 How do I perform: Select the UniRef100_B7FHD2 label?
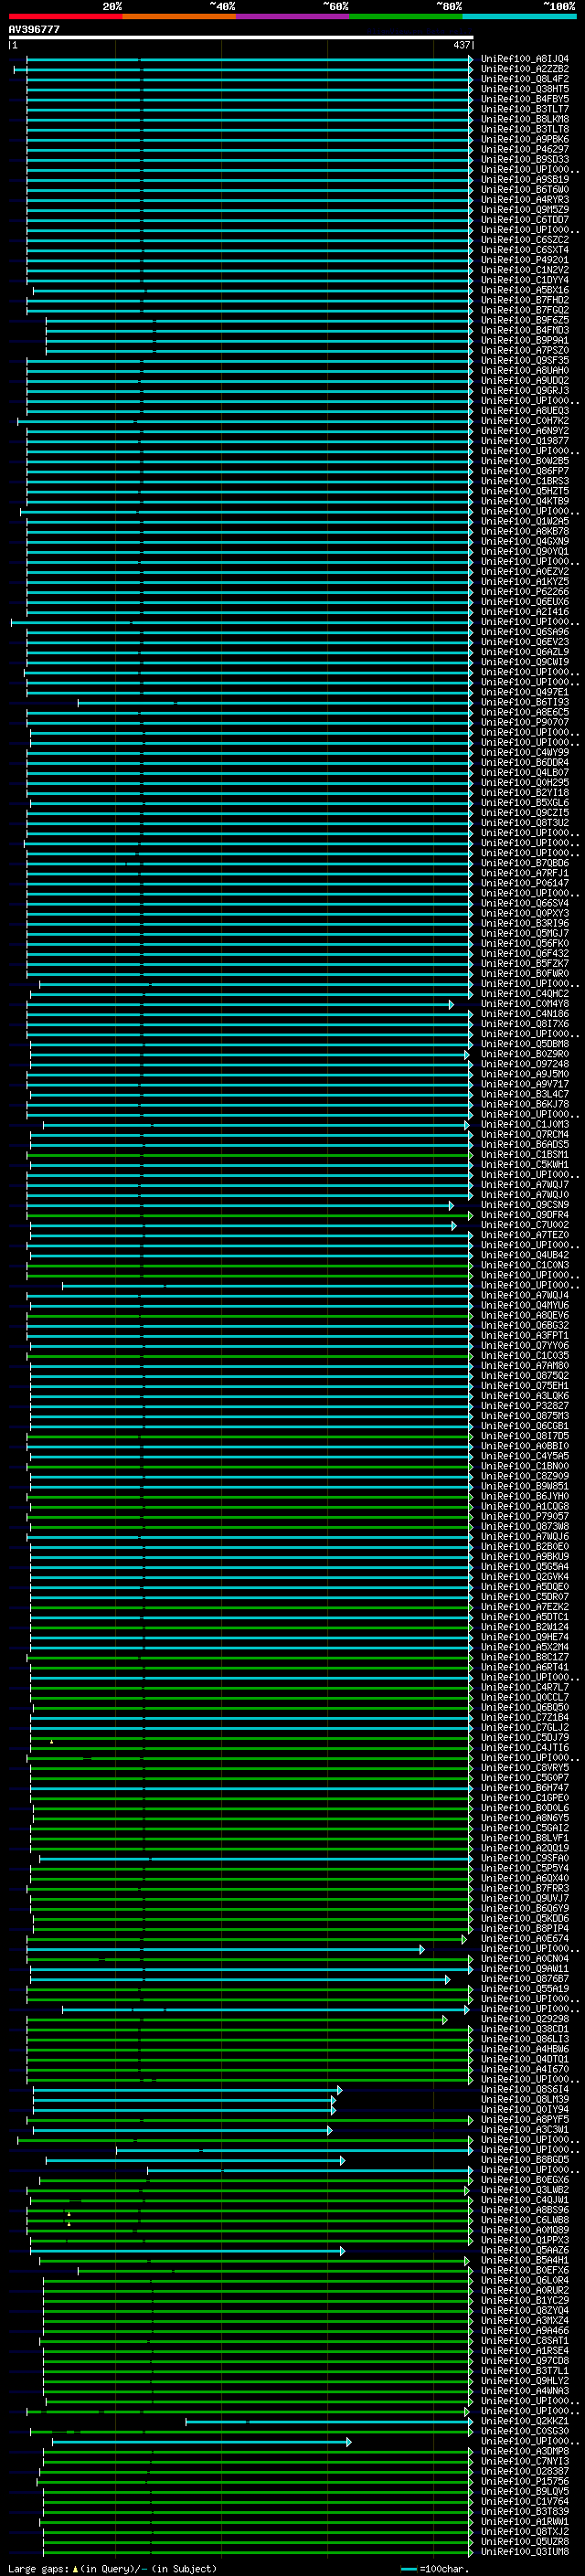click(524, 300)
